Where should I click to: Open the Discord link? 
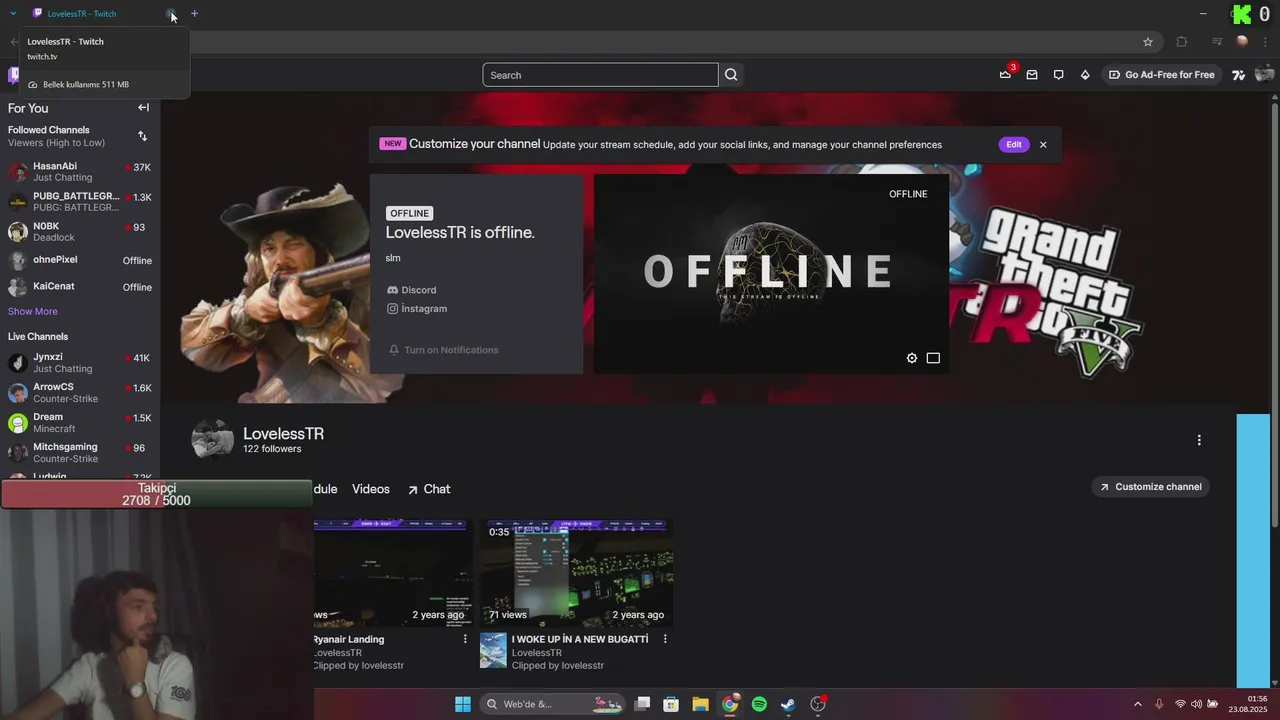click(x=412, y=290)
